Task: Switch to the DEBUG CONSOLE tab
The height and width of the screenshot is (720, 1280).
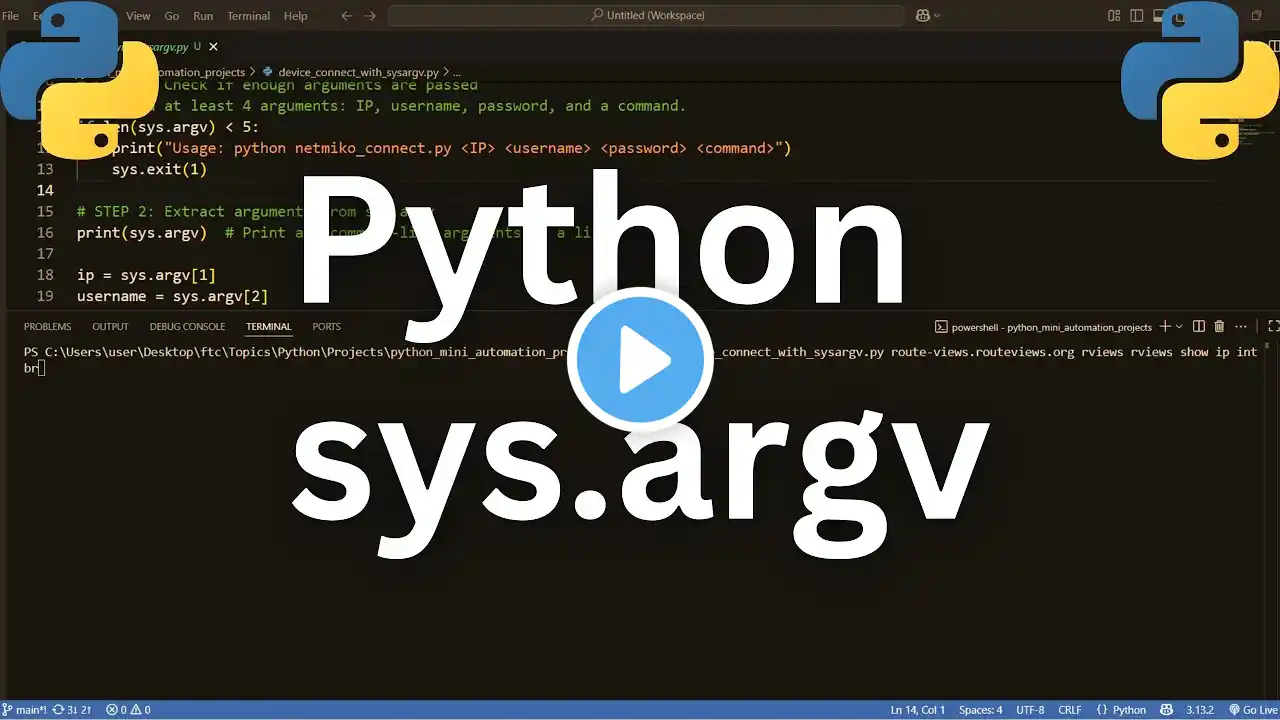Action: click(187, 326)
